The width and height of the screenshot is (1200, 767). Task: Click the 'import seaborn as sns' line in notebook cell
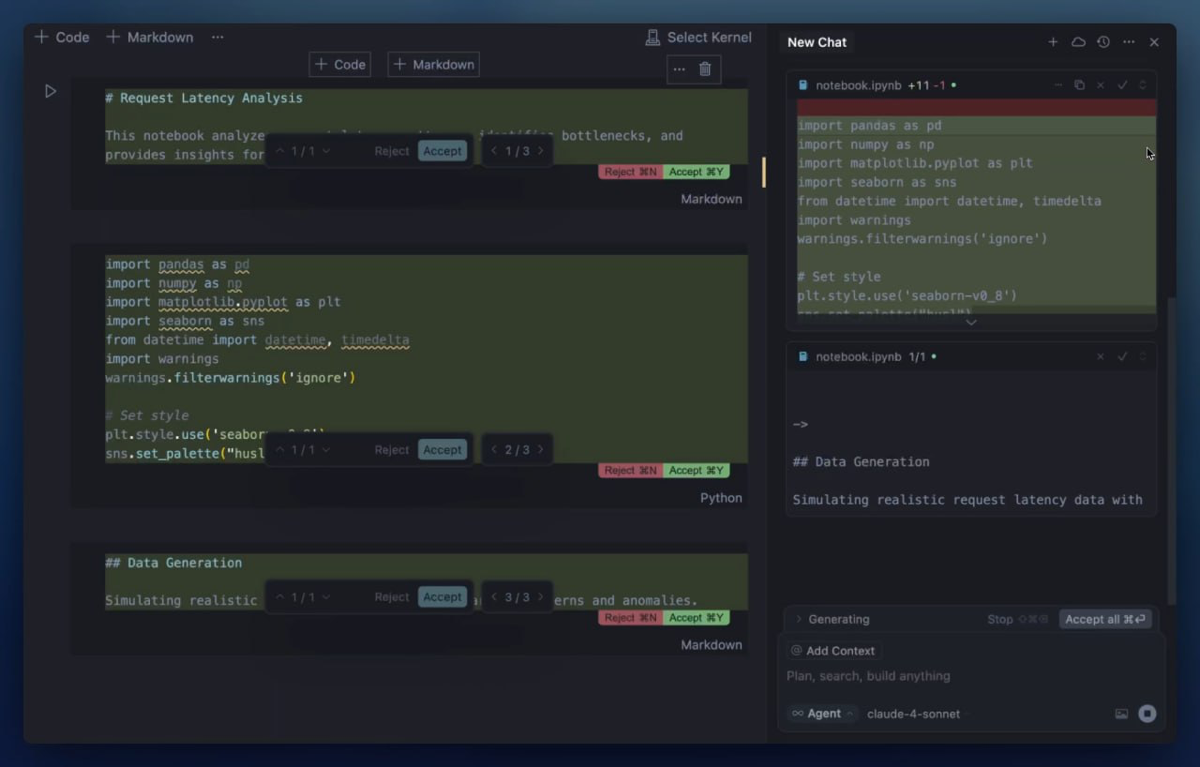[185, 321]
